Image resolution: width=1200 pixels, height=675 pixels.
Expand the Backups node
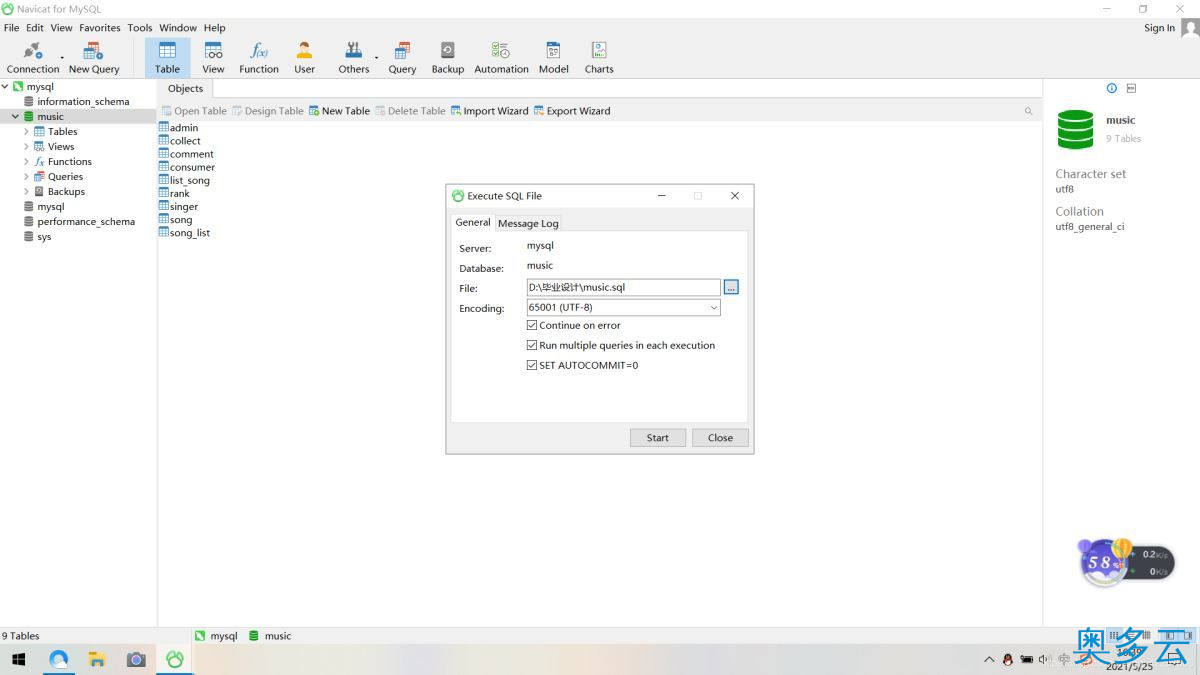click(x=26, y=192)
